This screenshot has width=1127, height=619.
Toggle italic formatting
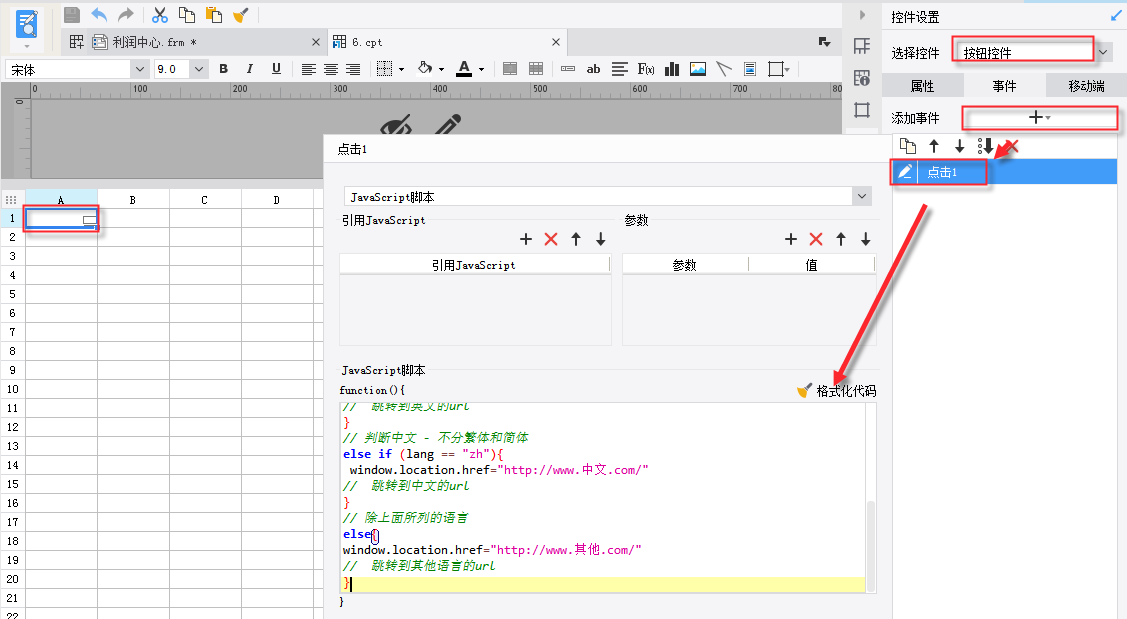pyautogui.click(x=249, y=69)
